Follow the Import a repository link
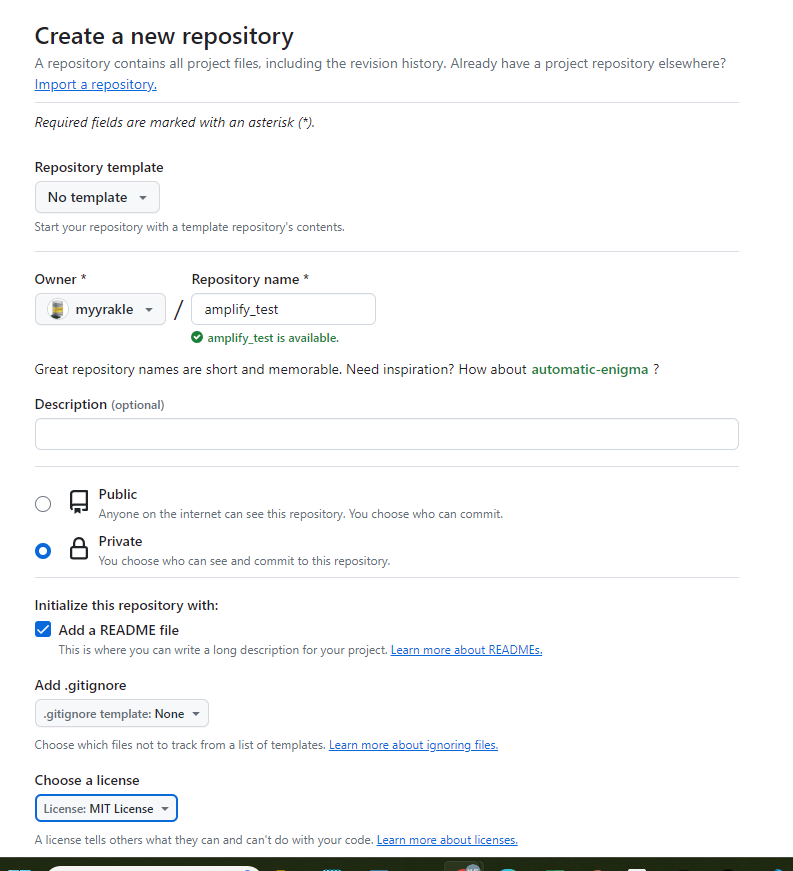The image size is (793, 871). [x=96, y=84]
